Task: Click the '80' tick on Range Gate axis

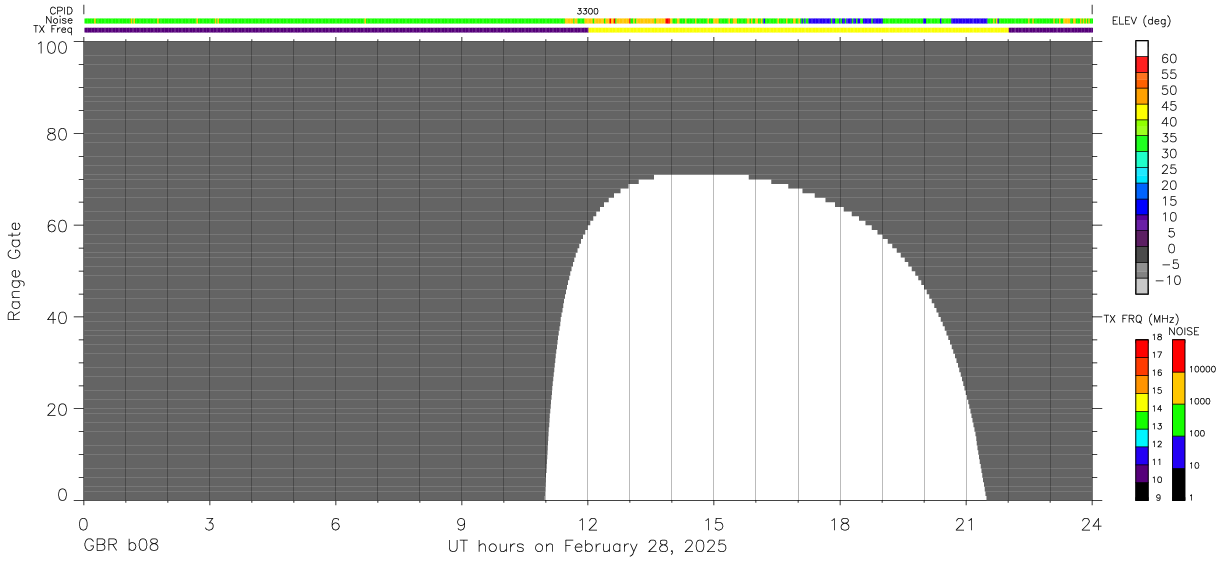Action: (58, 133)
